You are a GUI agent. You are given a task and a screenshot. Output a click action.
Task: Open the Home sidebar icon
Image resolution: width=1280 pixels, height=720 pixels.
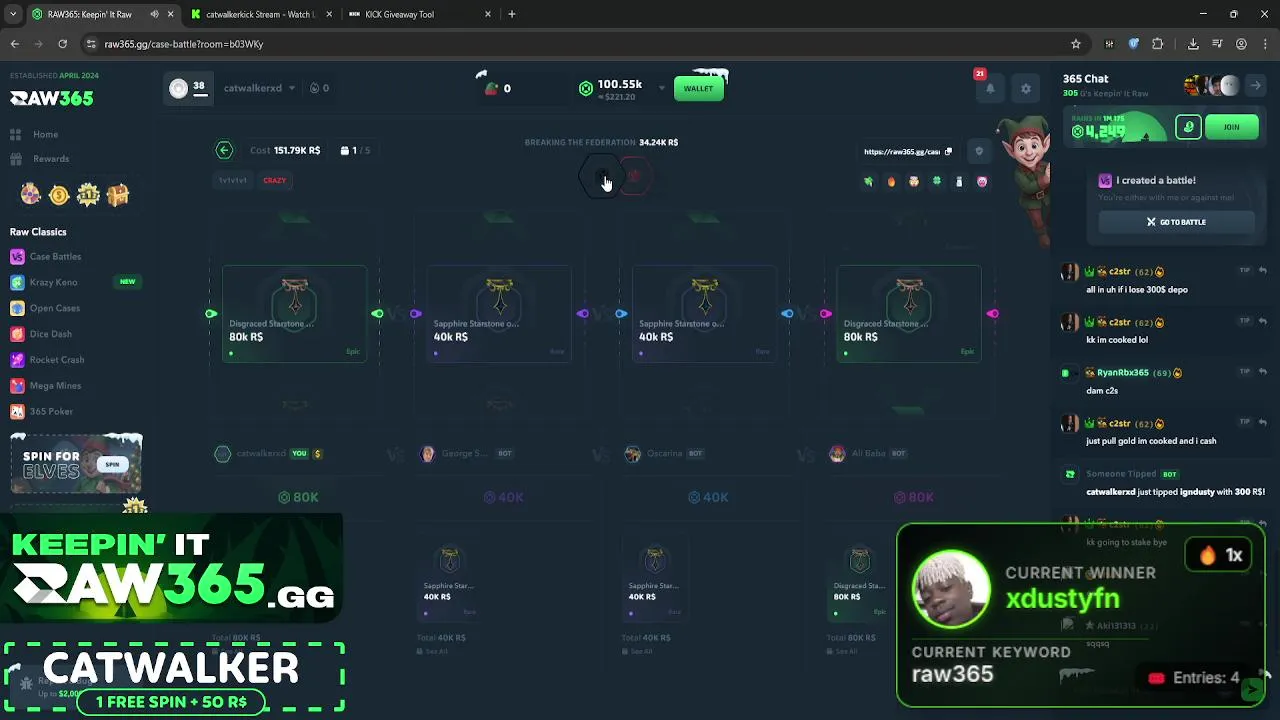[16, 134]
